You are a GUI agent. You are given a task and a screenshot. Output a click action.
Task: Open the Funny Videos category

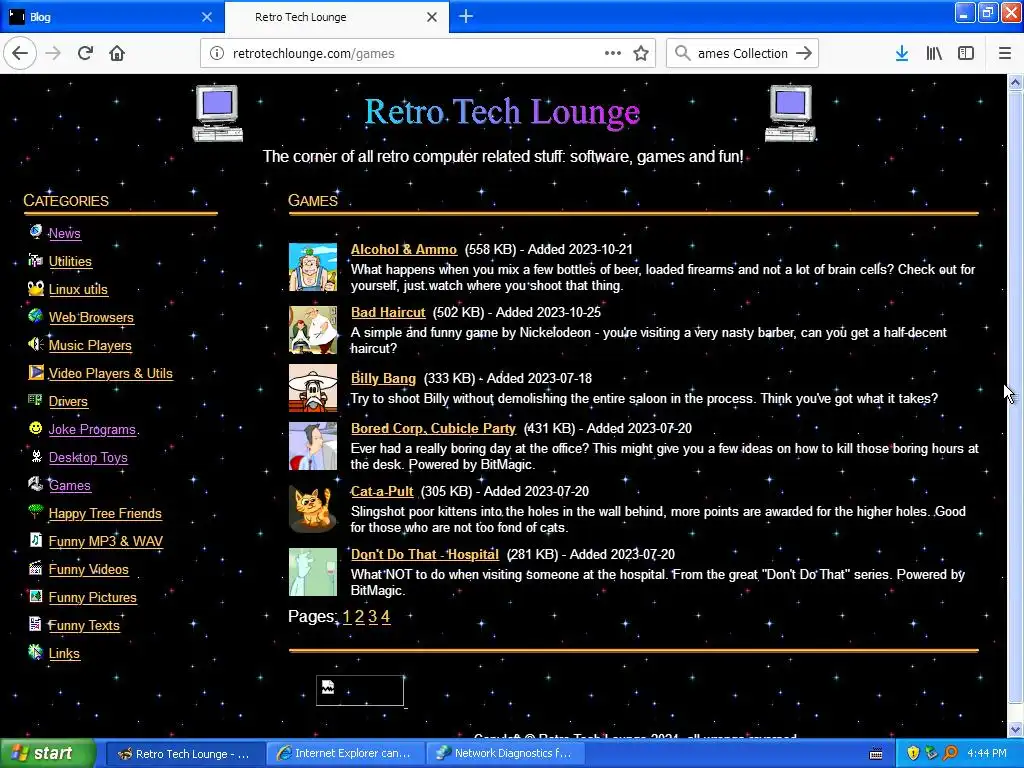point(89,569)
